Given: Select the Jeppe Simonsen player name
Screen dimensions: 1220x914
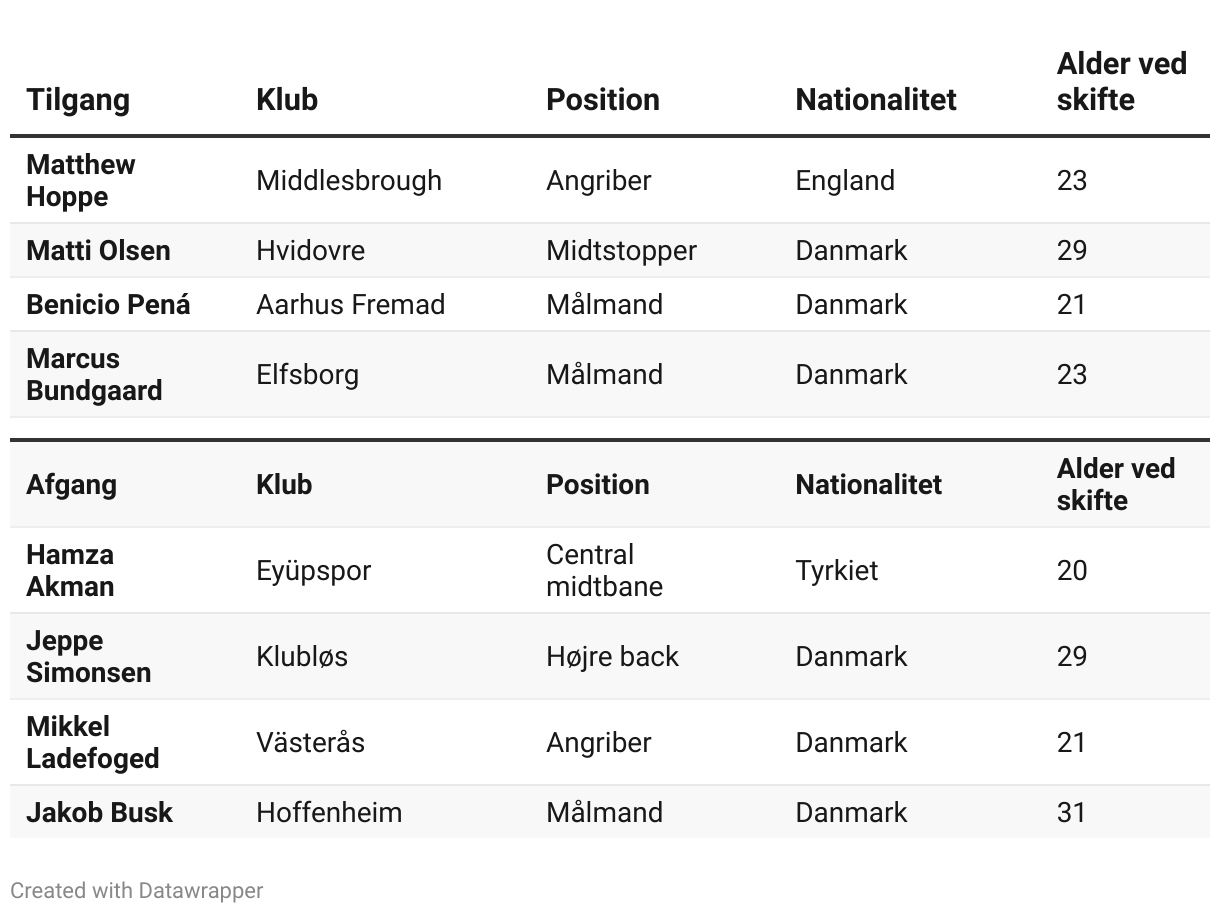Looking at the screenshot, I should click(89, 656).
